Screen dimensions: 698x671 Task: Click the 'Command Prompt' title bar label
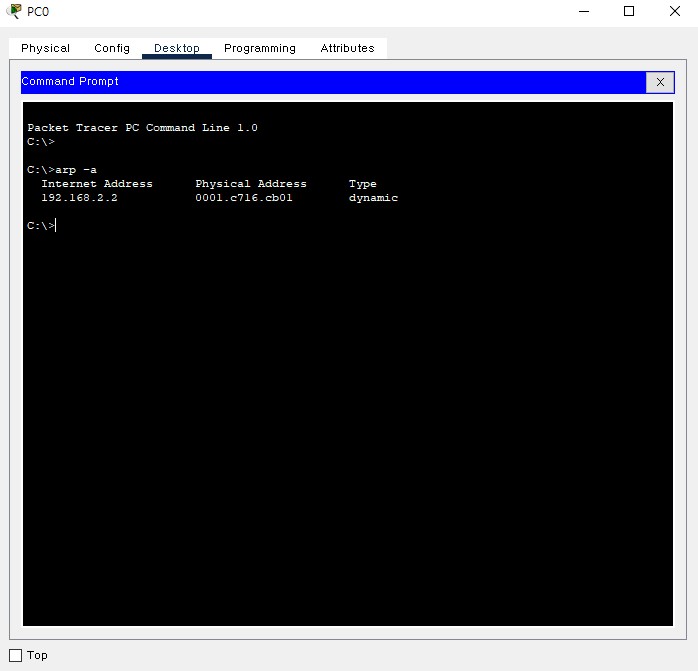pos(70,81)
